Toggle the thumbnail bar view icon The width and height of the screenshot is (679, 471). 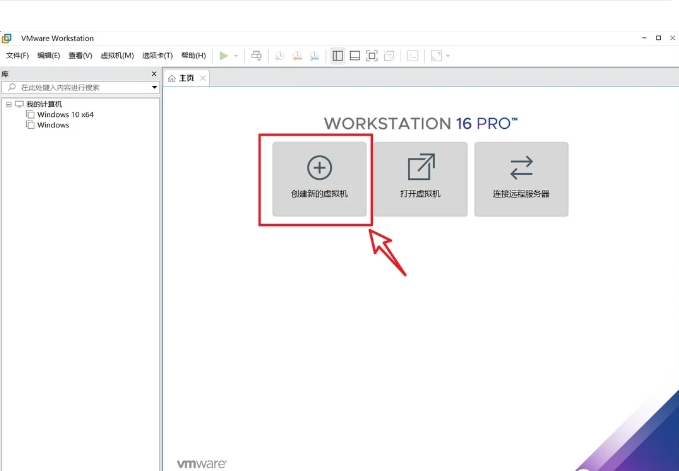point(355,56)
